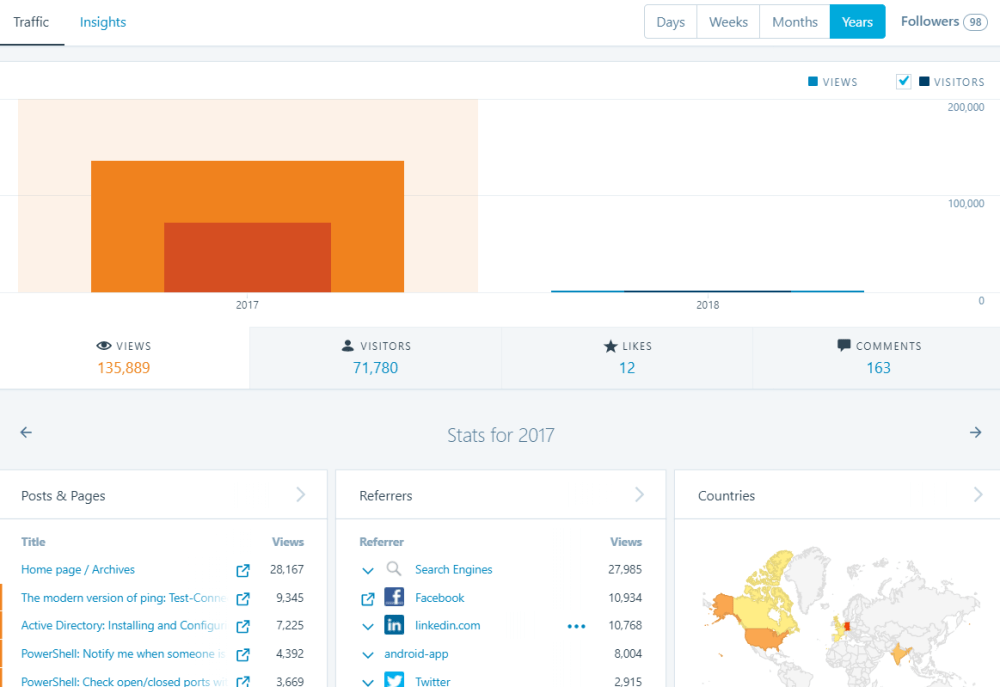This screenshot has width=1000, height=687.
Task: Go to previous year with left arrow
Action: (26, 433)
